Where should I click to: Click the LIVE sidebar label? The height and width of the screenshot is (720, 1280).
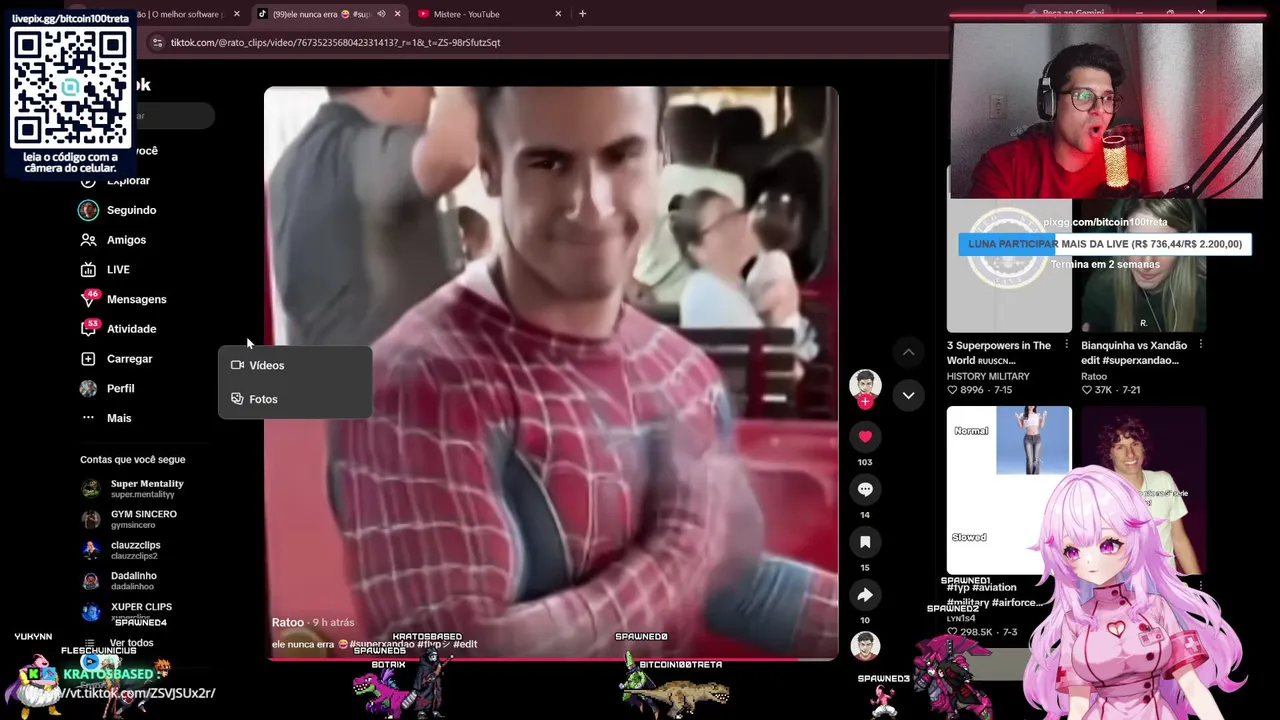pyautogui.click(x=118, y=270)
